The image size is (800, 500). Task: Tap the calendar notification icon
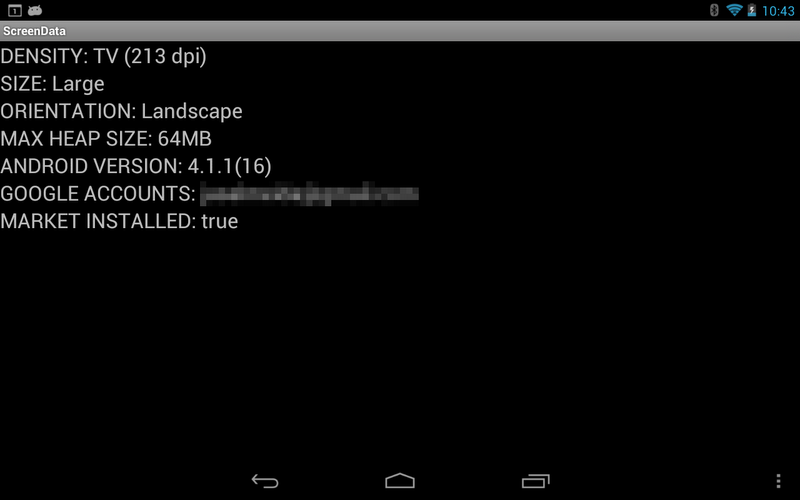pyautogui.click(x=15, y=10)
